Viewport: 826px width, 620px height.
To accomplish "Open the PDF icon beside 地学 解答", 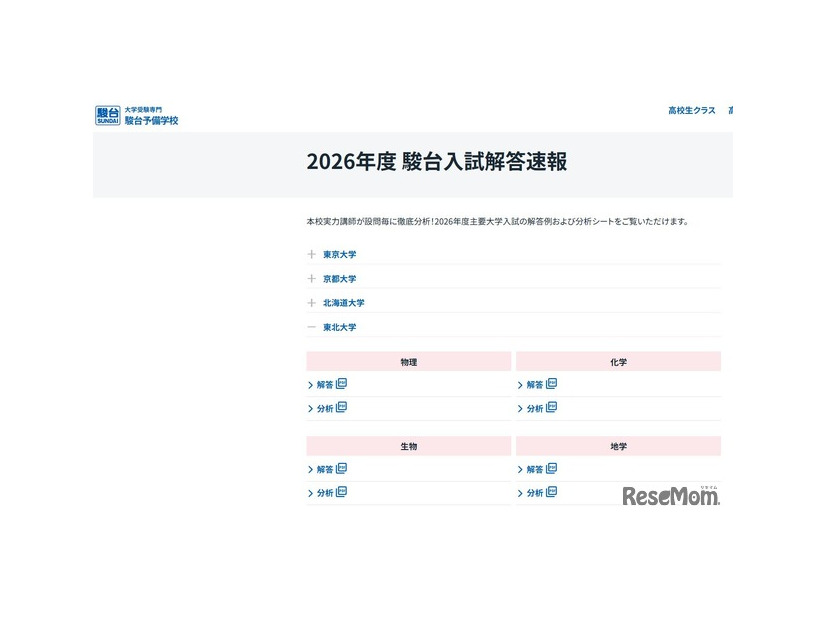I will 551,468.
